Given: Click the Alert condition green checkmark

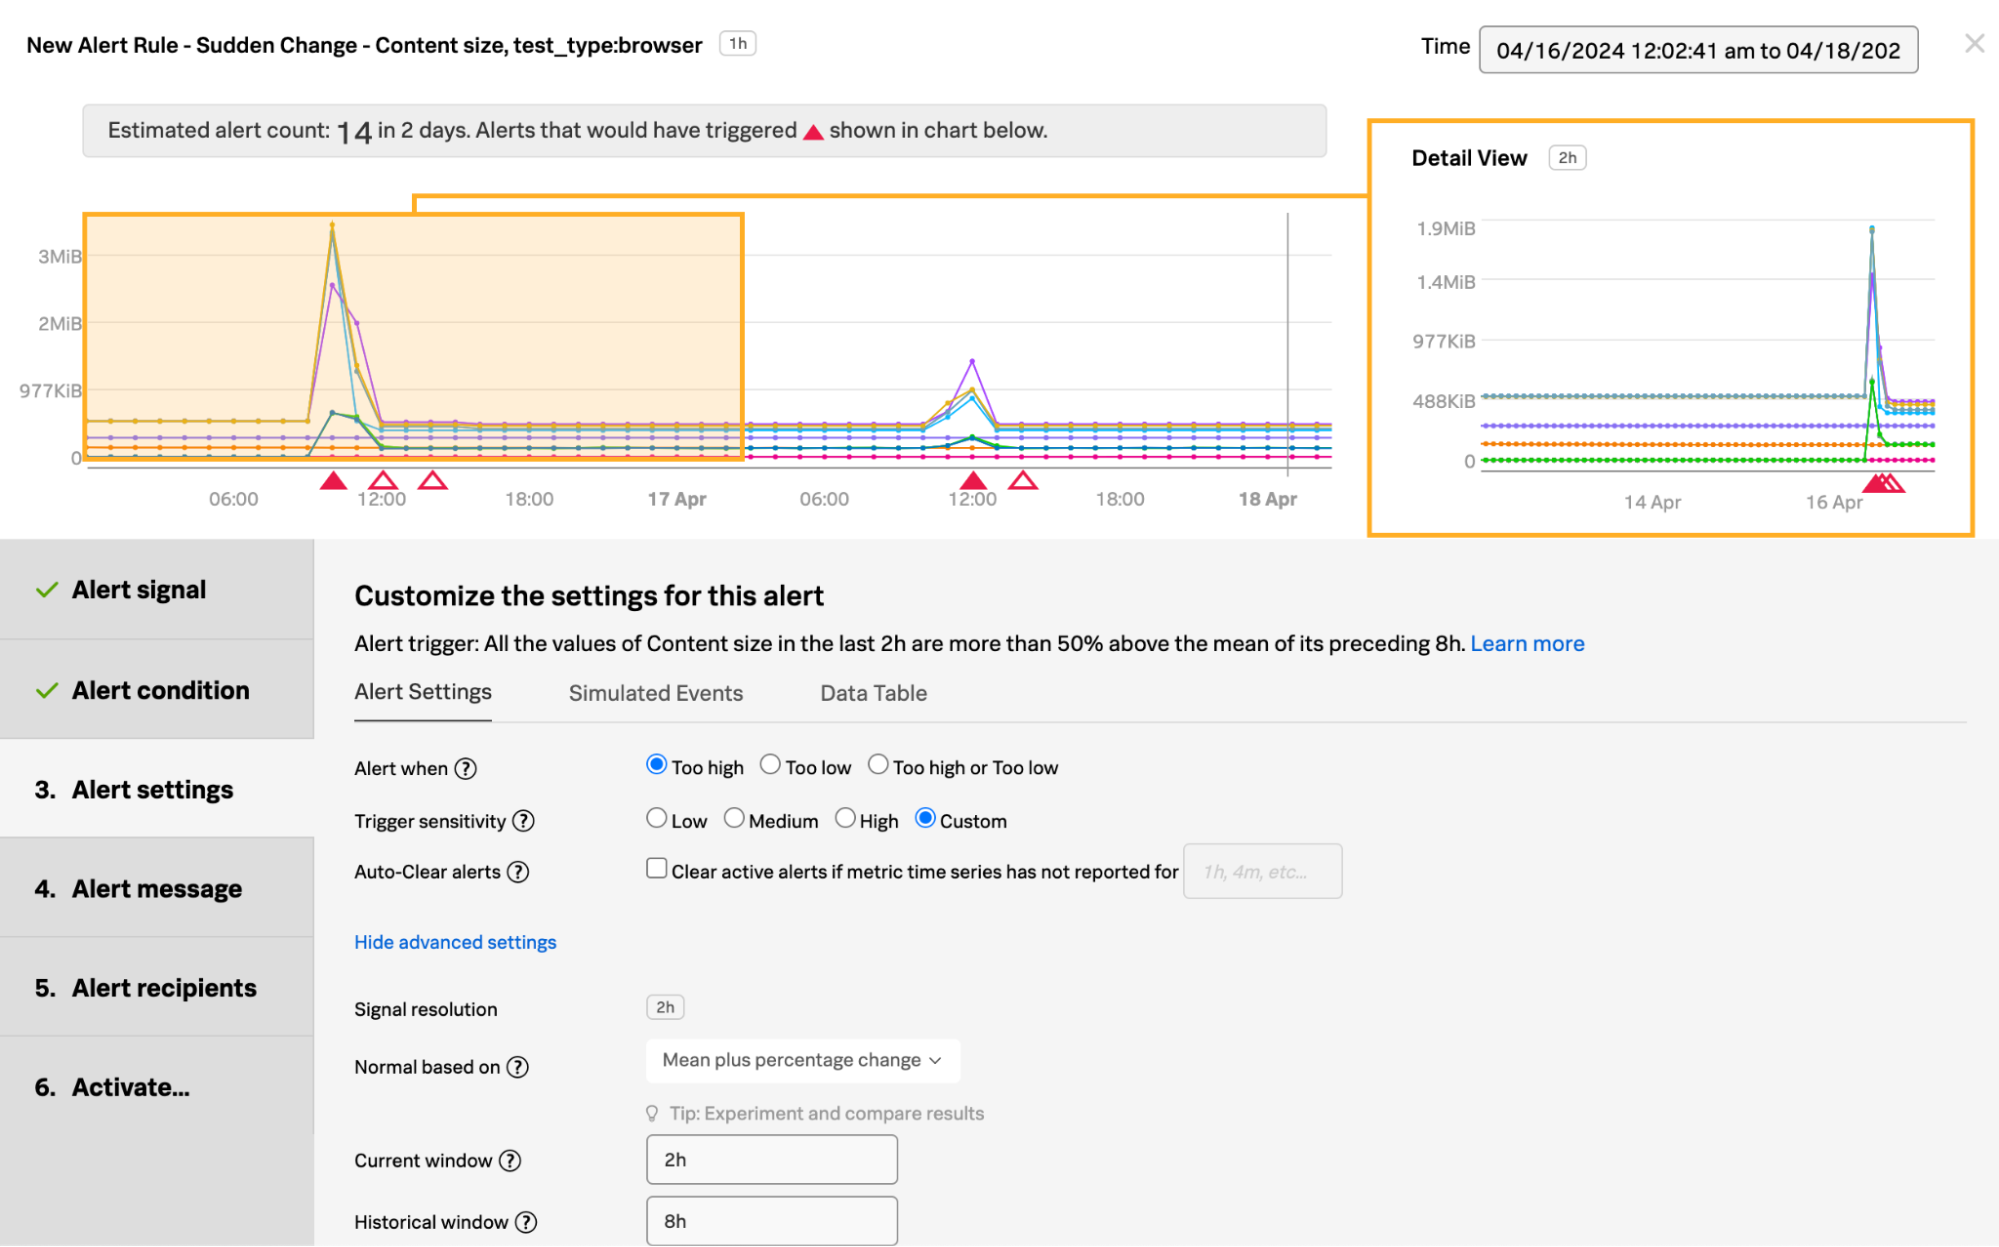Looking at the screenshot, I should pos(47,691).
